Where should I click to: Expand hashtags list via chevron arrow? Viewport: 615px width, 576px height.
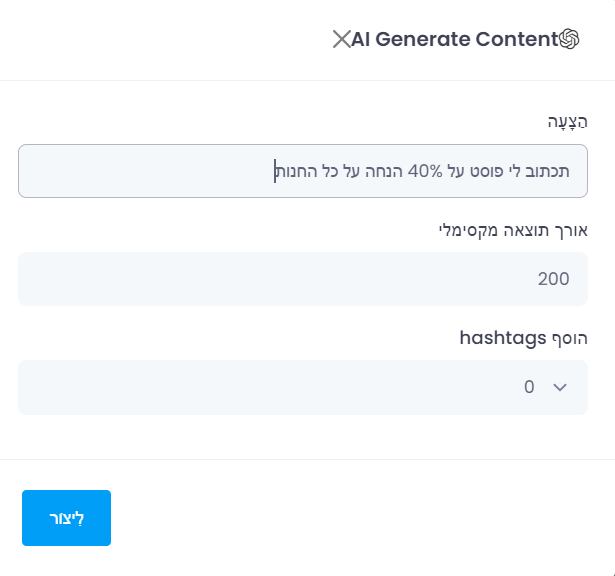click(559, 387)
